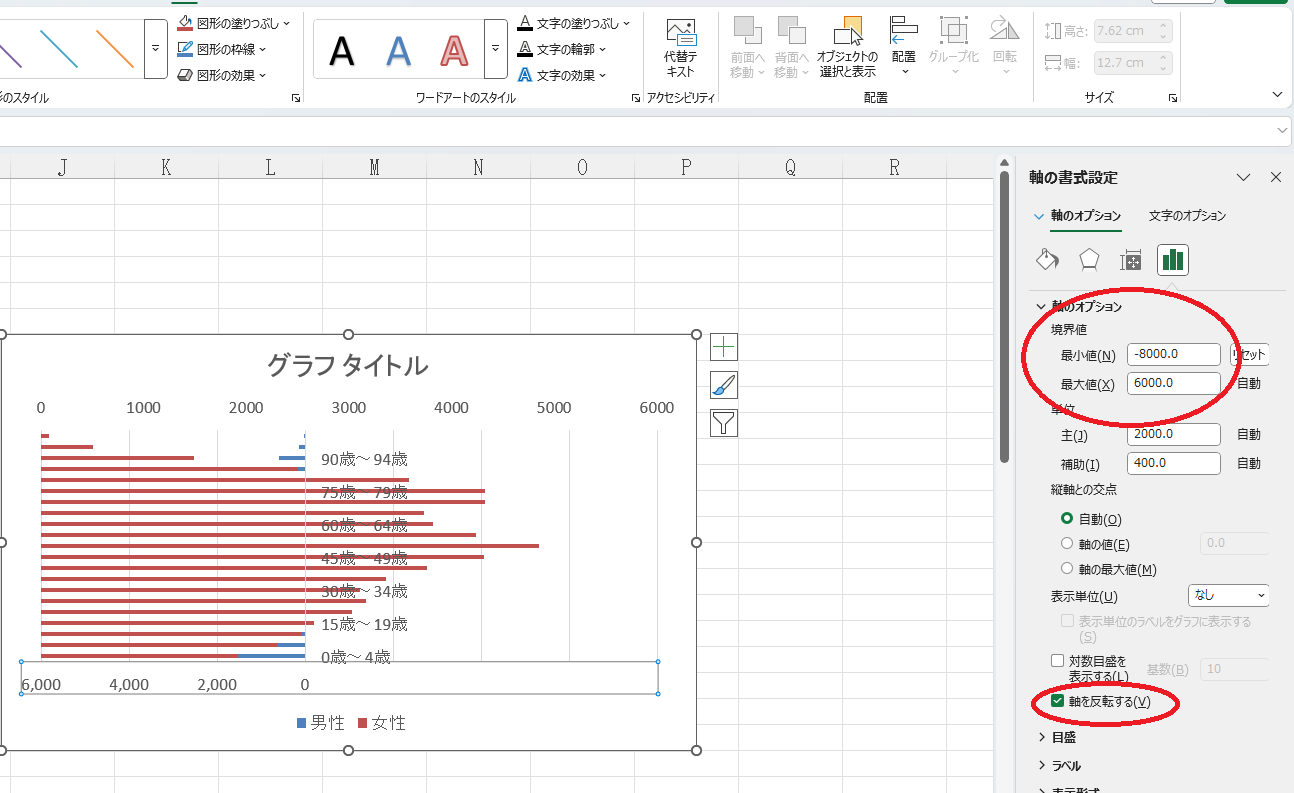The image size is (1294, 793).
Task: Select column header Q
Action: (790, 167)
